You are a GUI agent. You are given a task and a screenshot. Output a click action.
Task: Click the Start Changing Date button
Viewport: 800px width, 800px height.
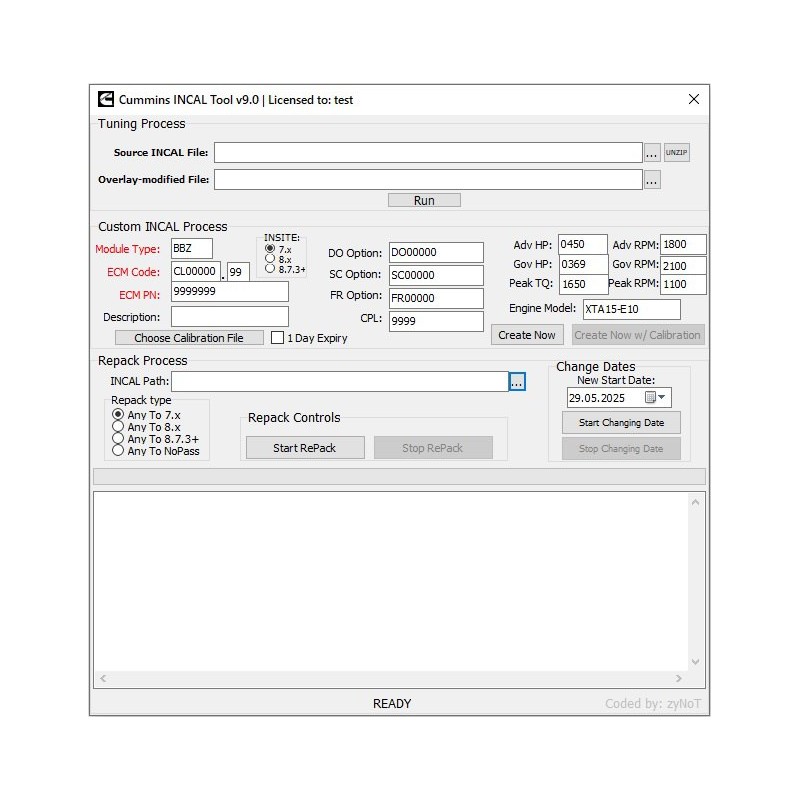coord(621,422)
